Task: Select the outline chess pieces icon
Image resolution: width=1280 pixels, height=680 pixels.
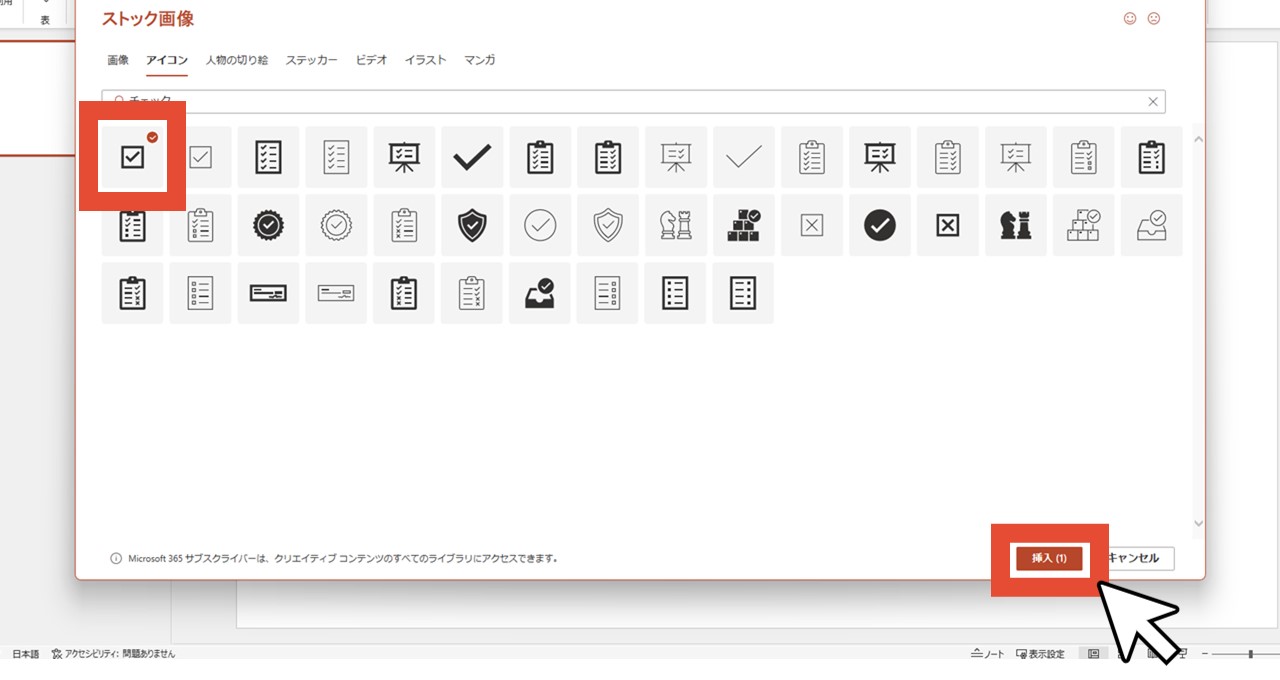Action: pos(676,225)
